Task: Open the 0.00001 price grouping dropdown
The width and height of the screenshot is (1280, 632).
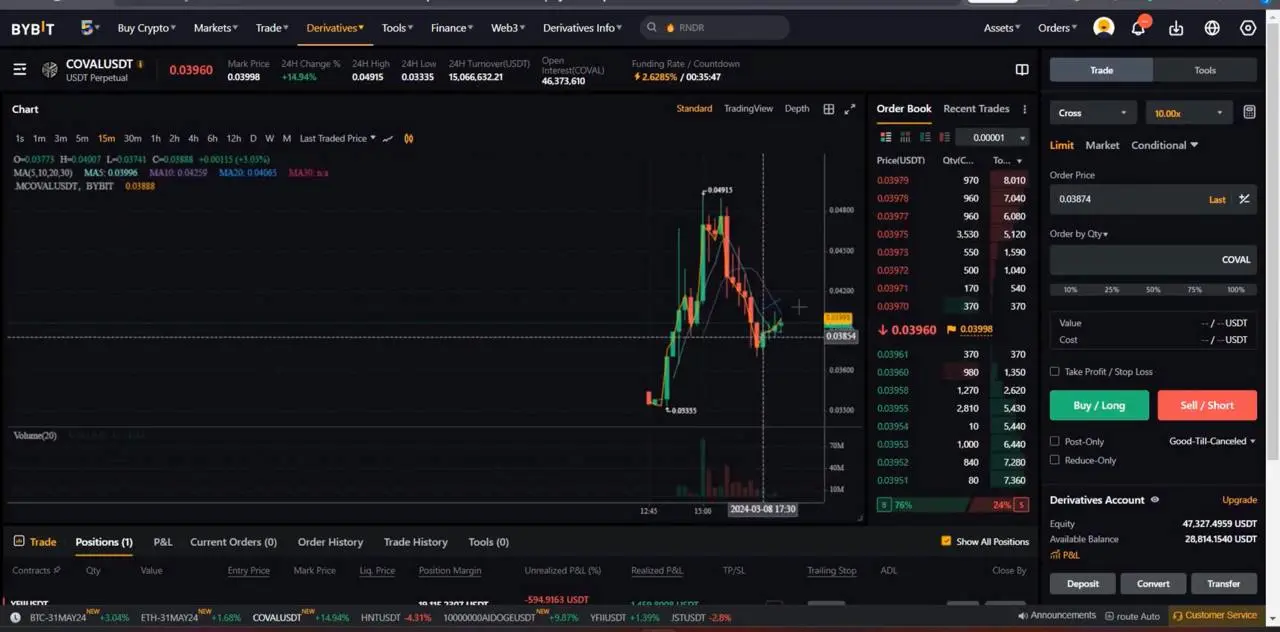Action: coord(993,137)
